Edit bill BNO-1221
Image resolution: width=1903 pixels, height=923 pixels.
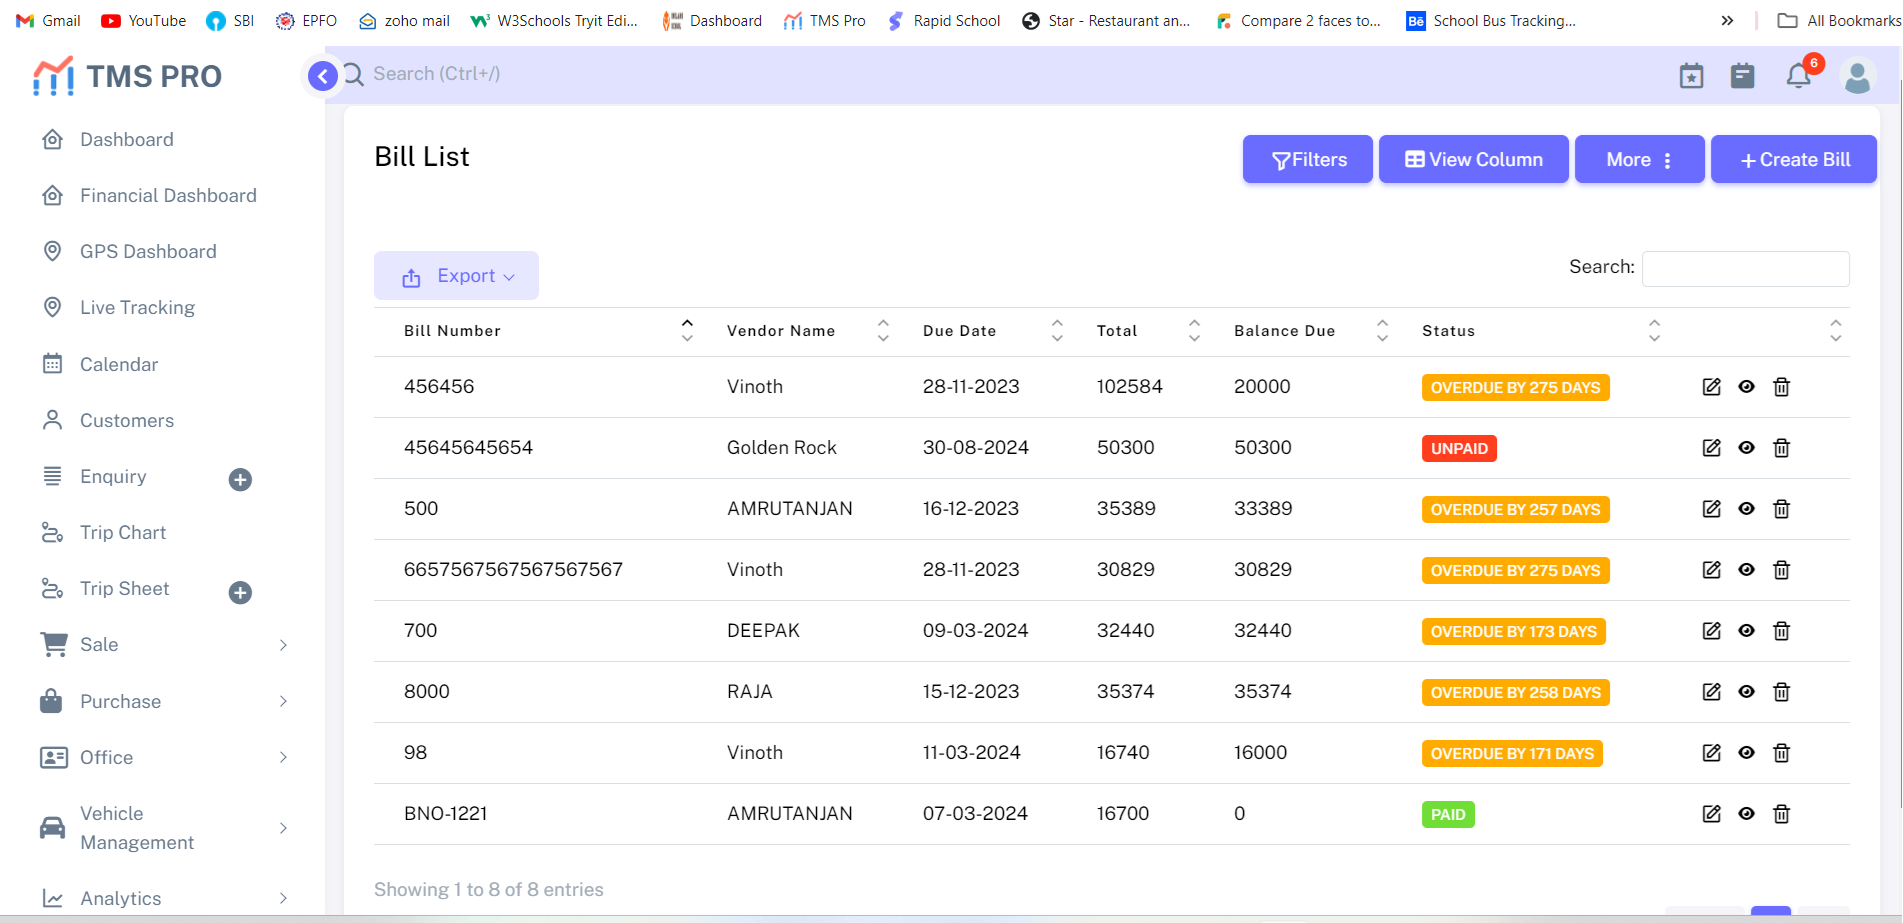point(1712,814)
